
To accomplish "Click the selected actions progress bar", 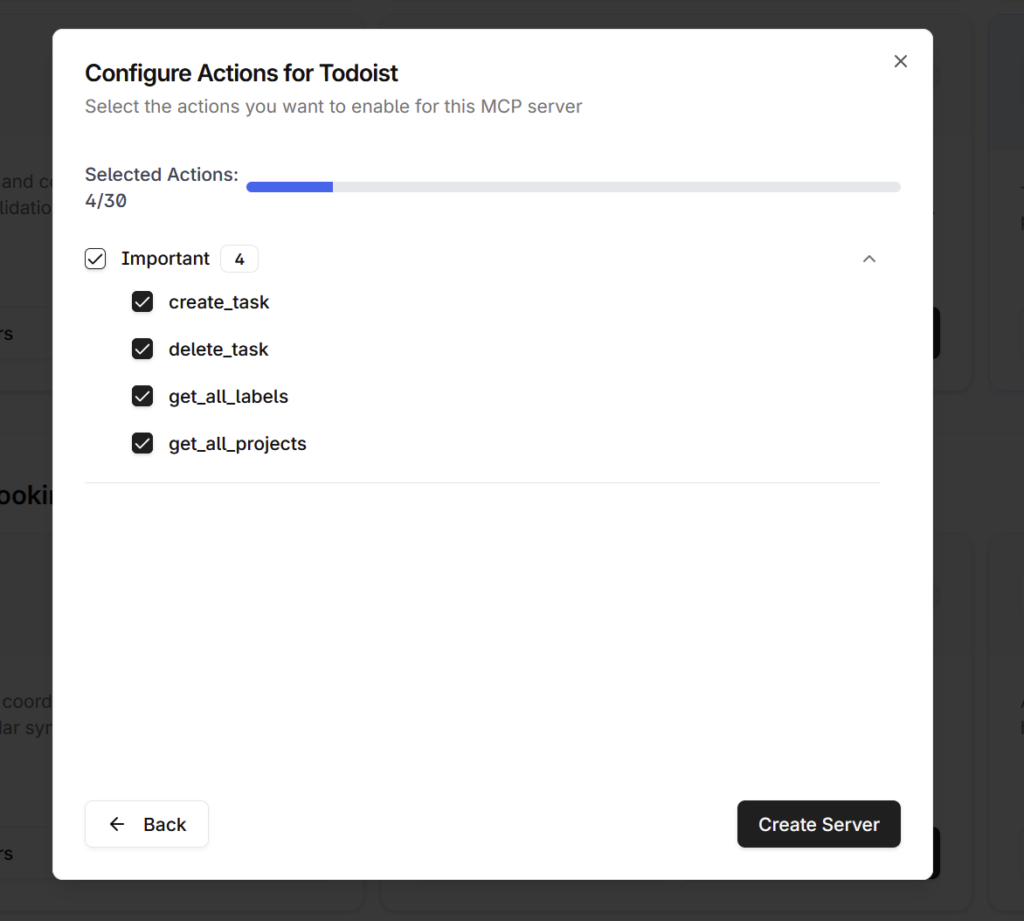I will pyautogui.click(x=573, y=187).
